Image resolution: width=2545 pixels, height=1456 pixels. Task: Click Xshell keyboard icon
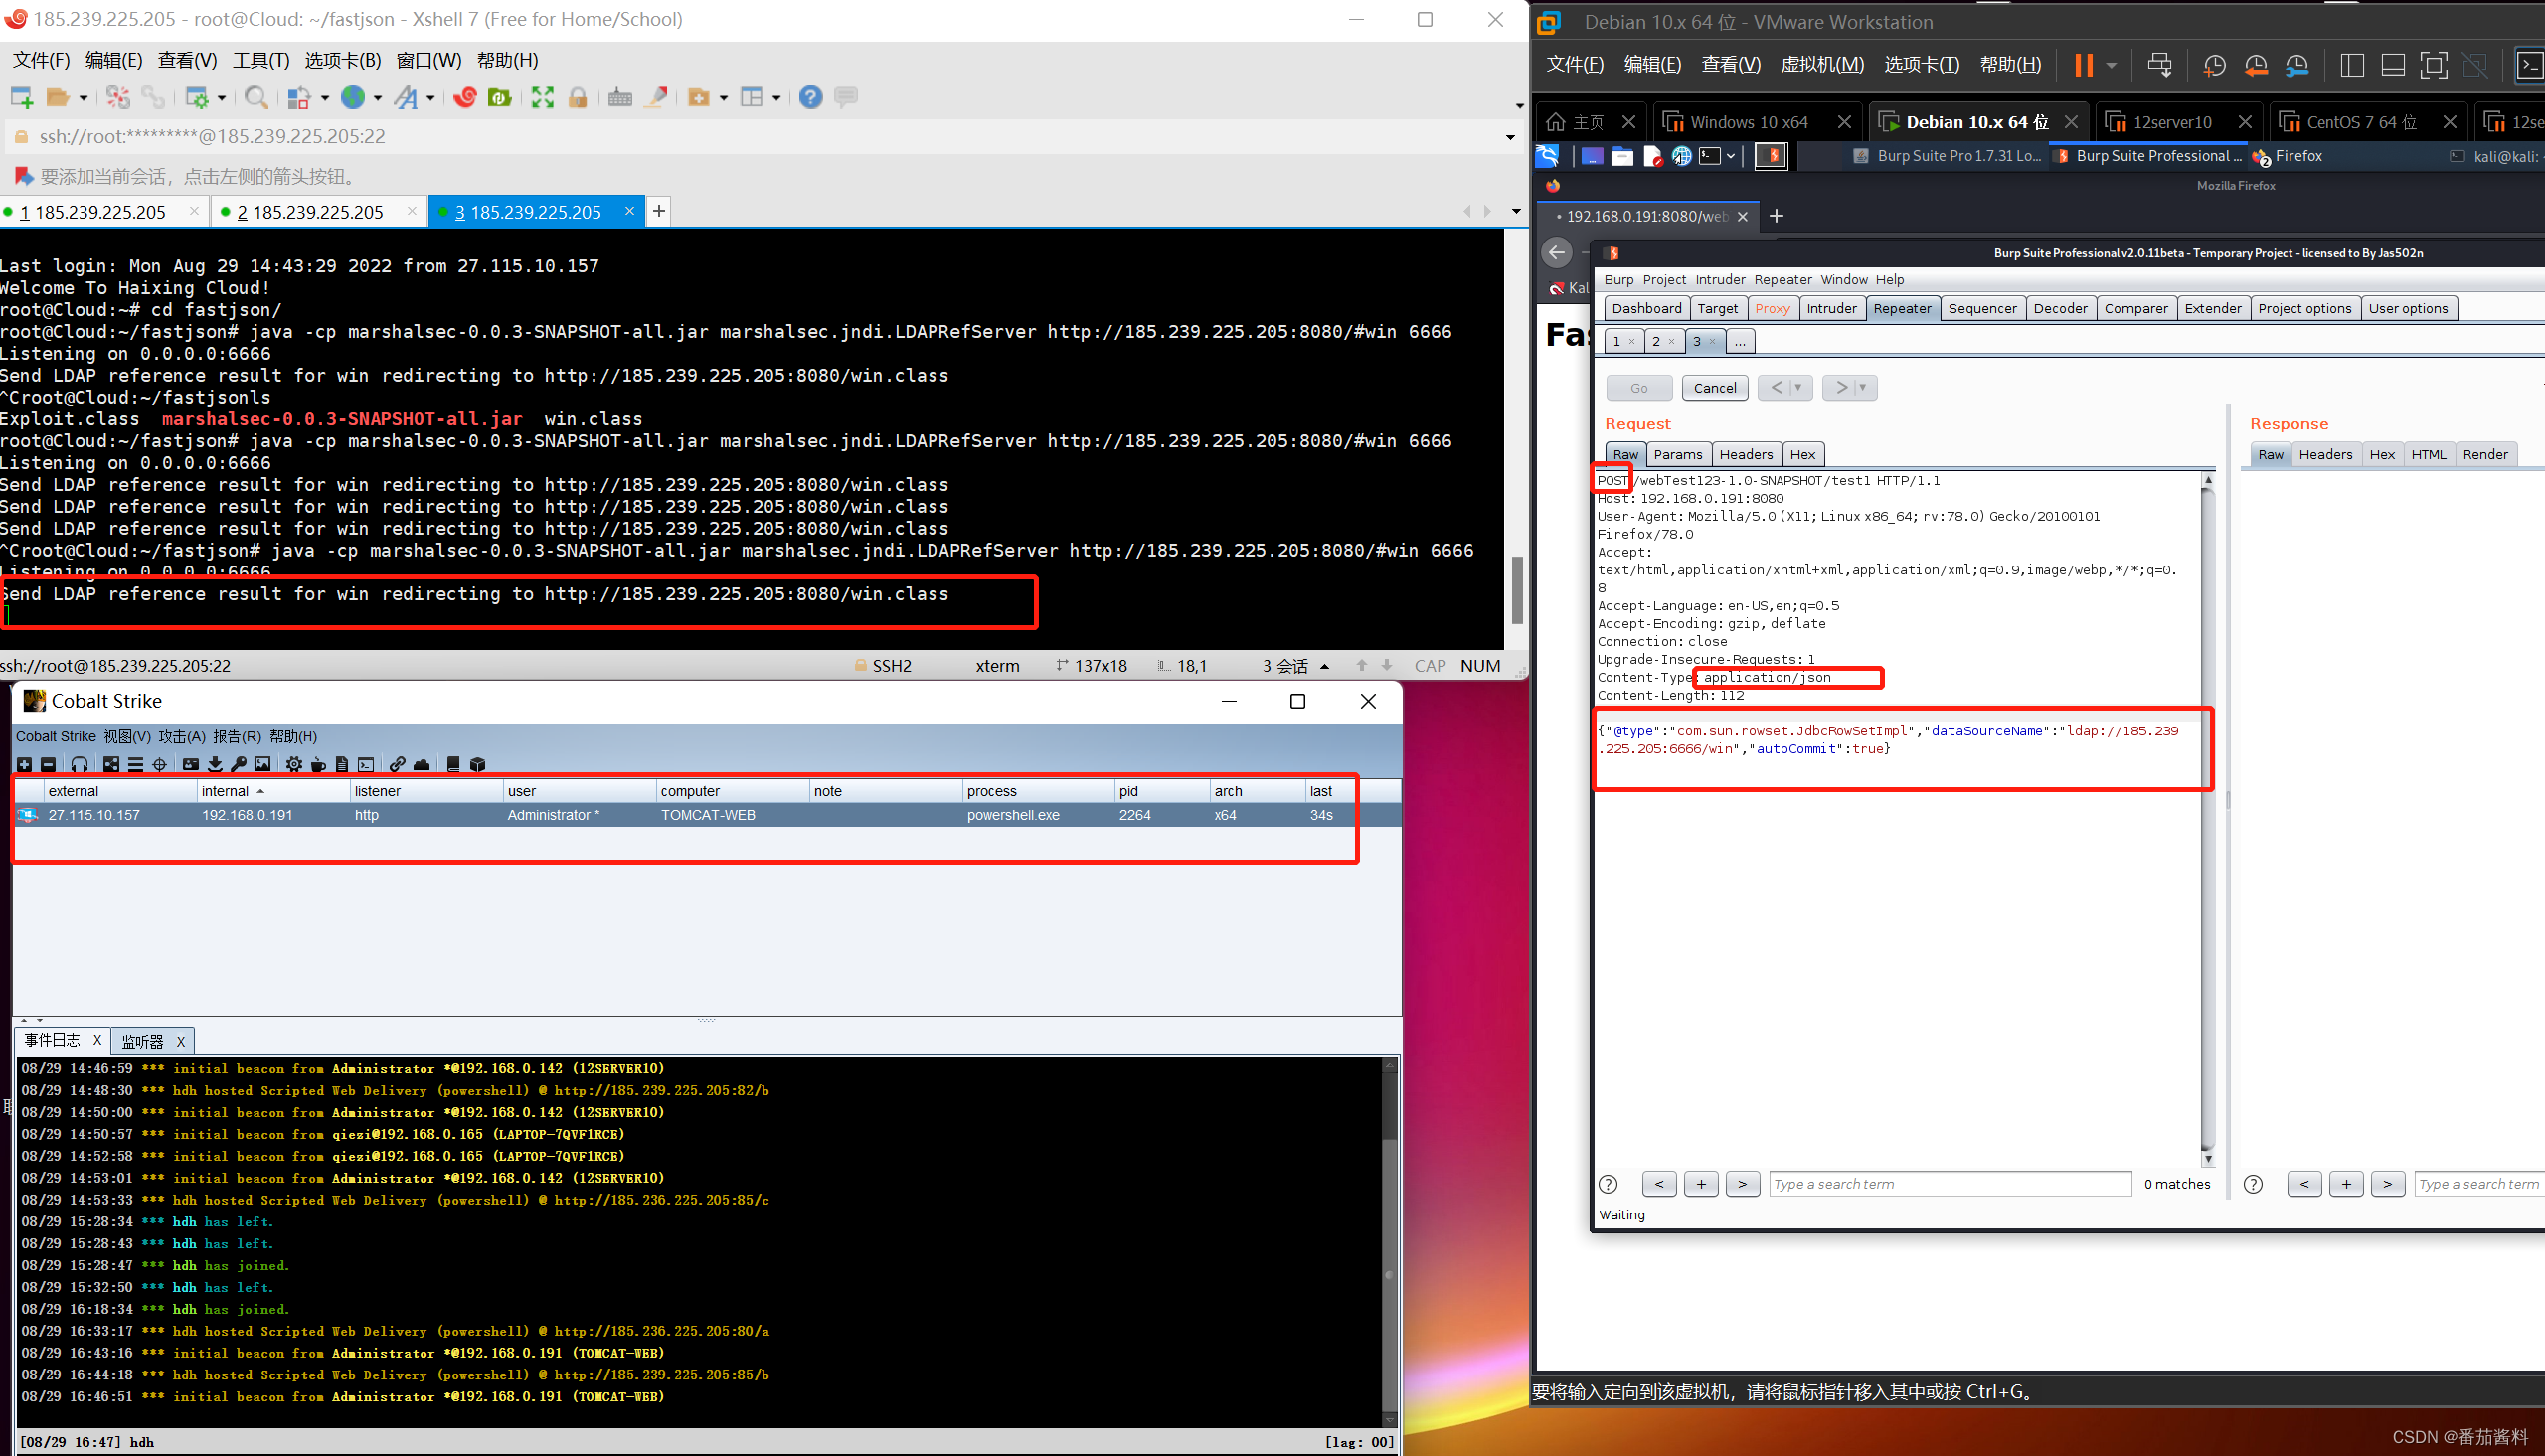[x=620, y=97]
